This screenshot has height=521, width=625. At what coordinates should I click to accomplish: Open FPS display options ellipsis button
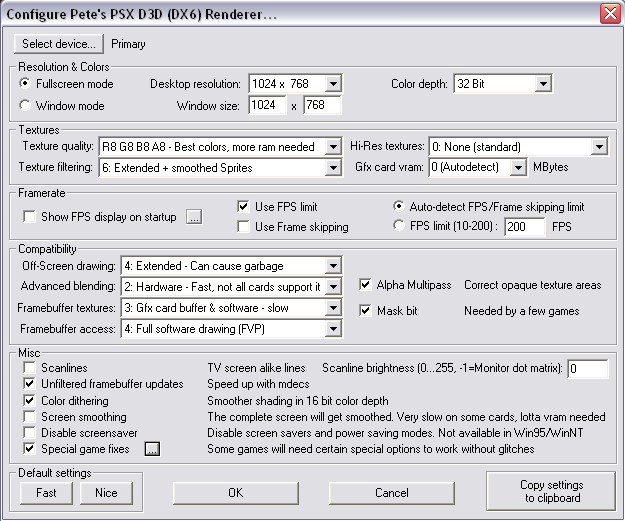point(194,217)
